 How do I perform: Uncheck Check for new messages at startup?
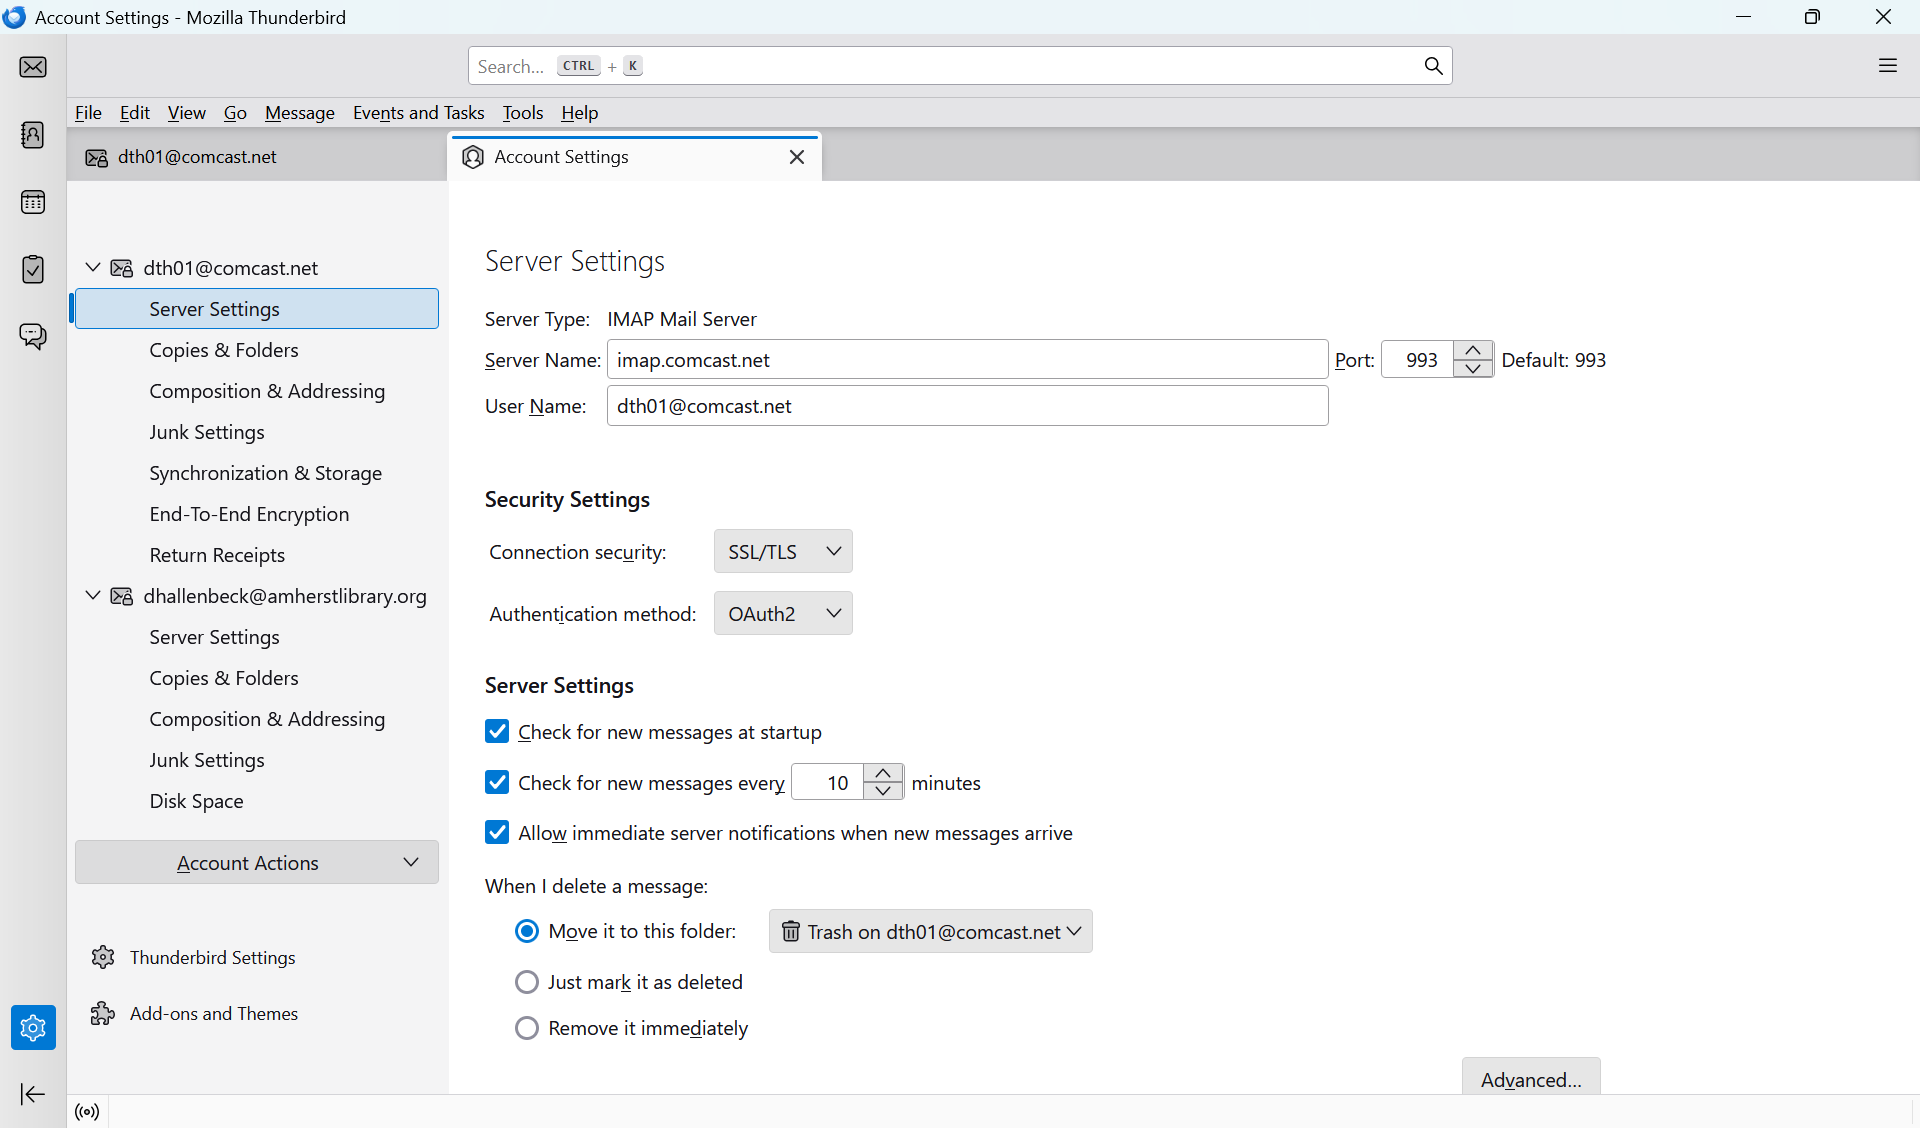[497, 732]
